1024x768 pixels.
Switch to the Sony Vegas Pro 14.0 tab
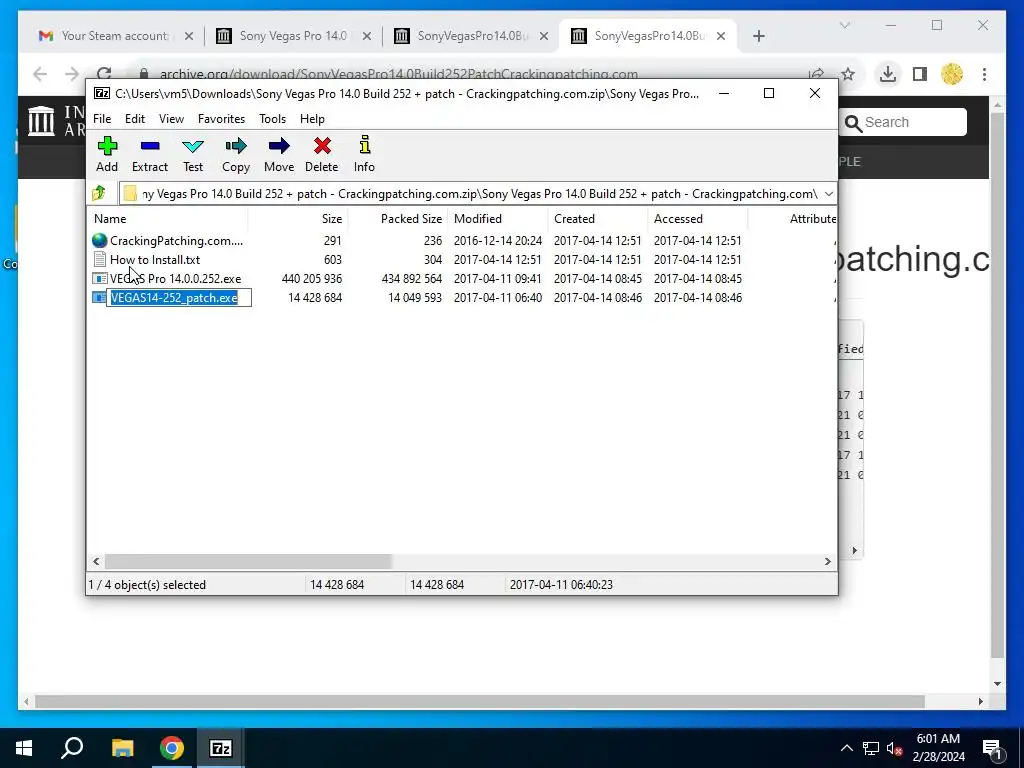point(293,36)
